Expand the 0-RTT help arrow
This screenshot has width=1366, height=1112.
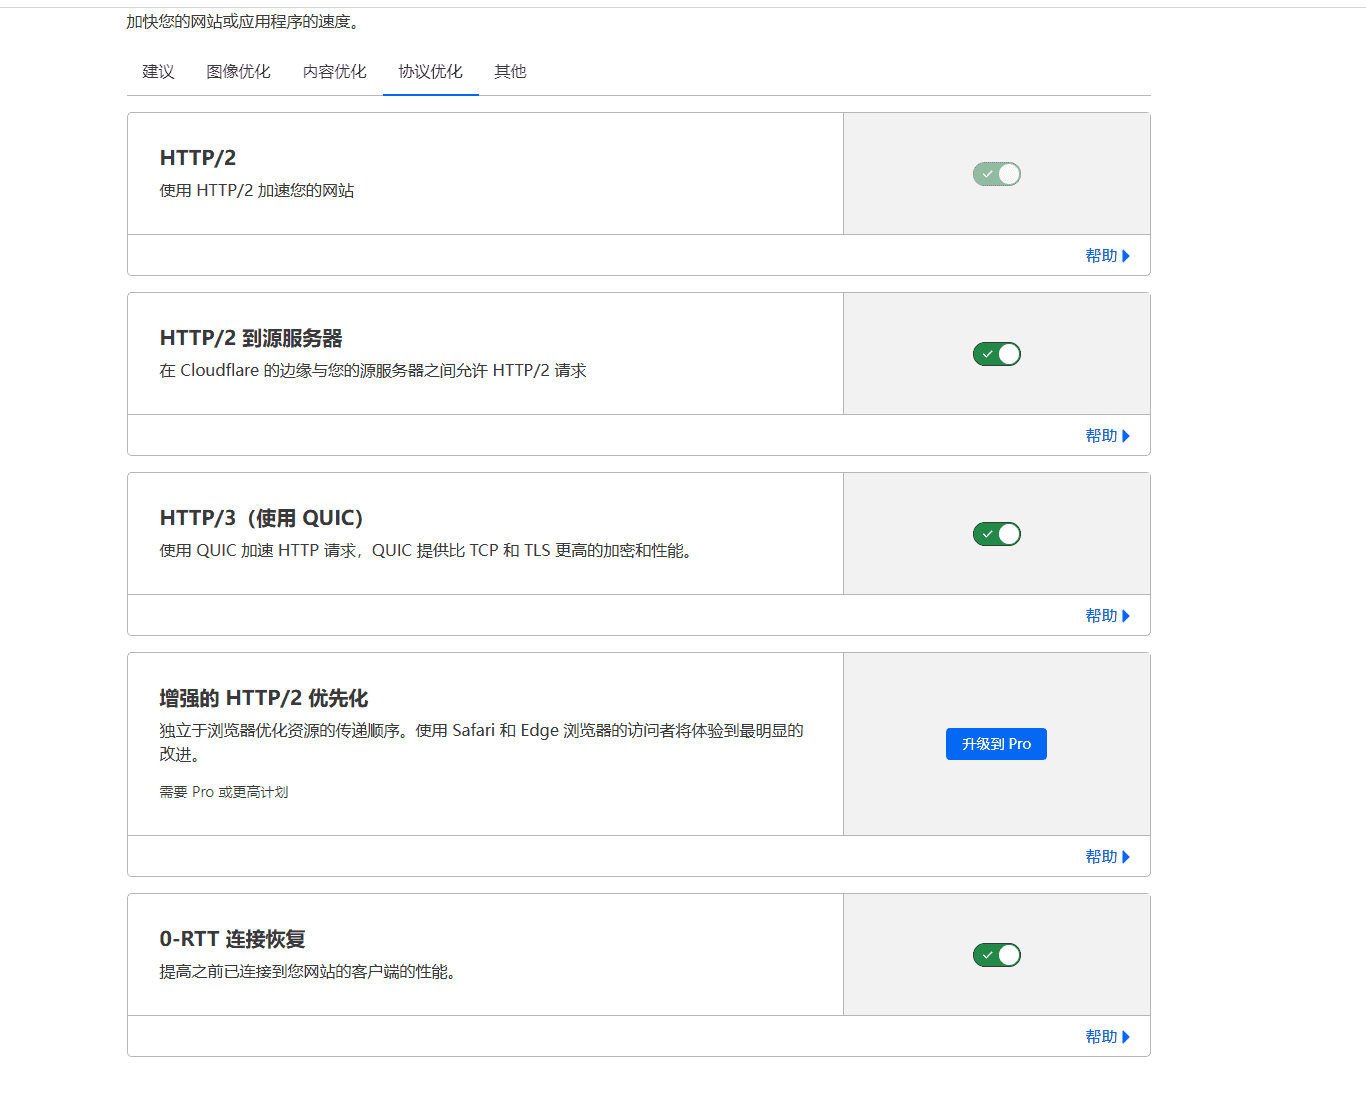click(1128, 1036)
